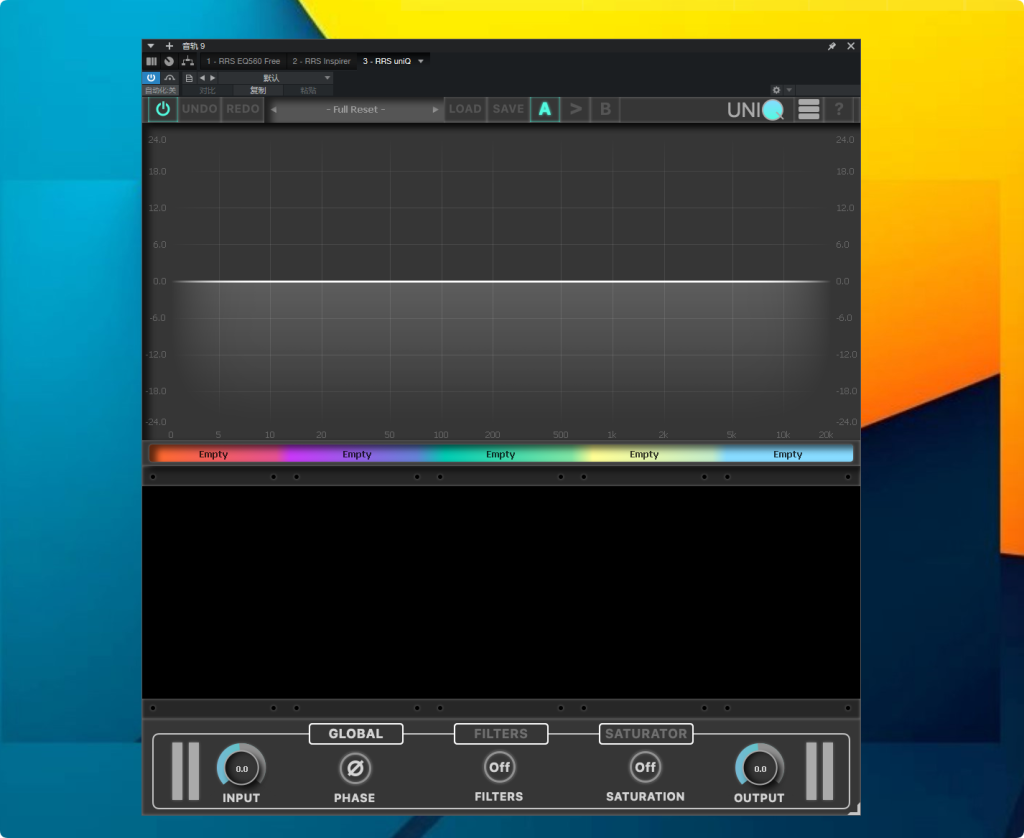The image size is (1024, 838).
Task: Click the window resize corner handle
Action: coord(854,809)
